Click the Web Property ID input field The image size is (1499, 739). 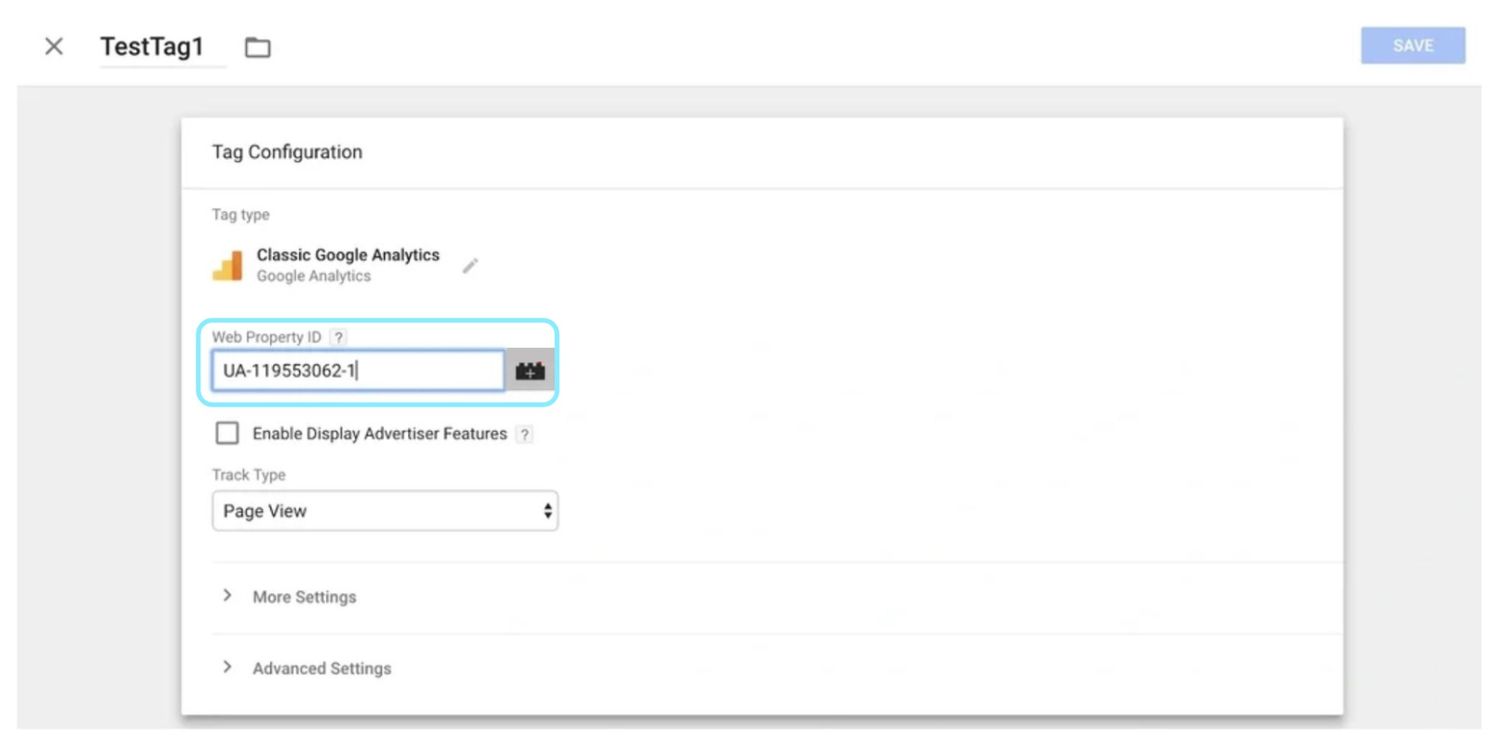(x=358, y=370)
